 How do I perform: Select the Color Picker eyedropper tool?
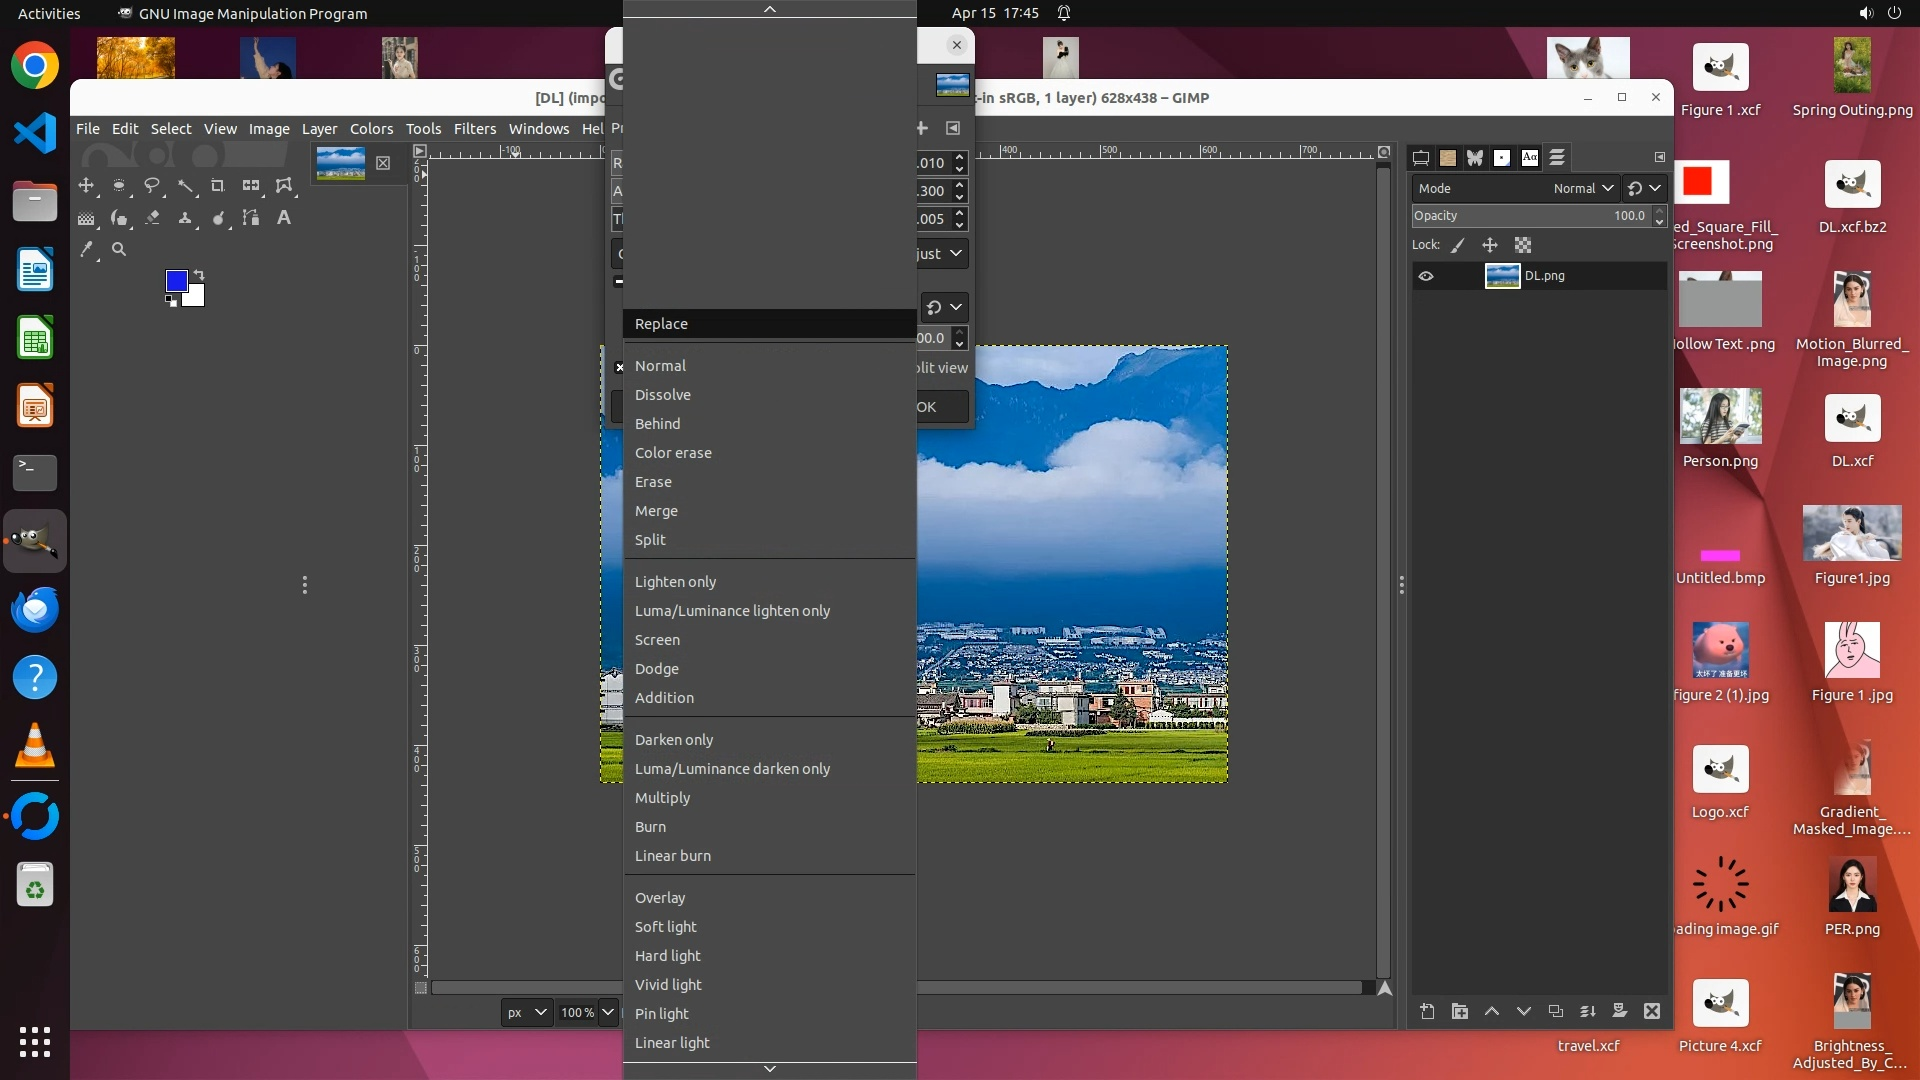87,250
